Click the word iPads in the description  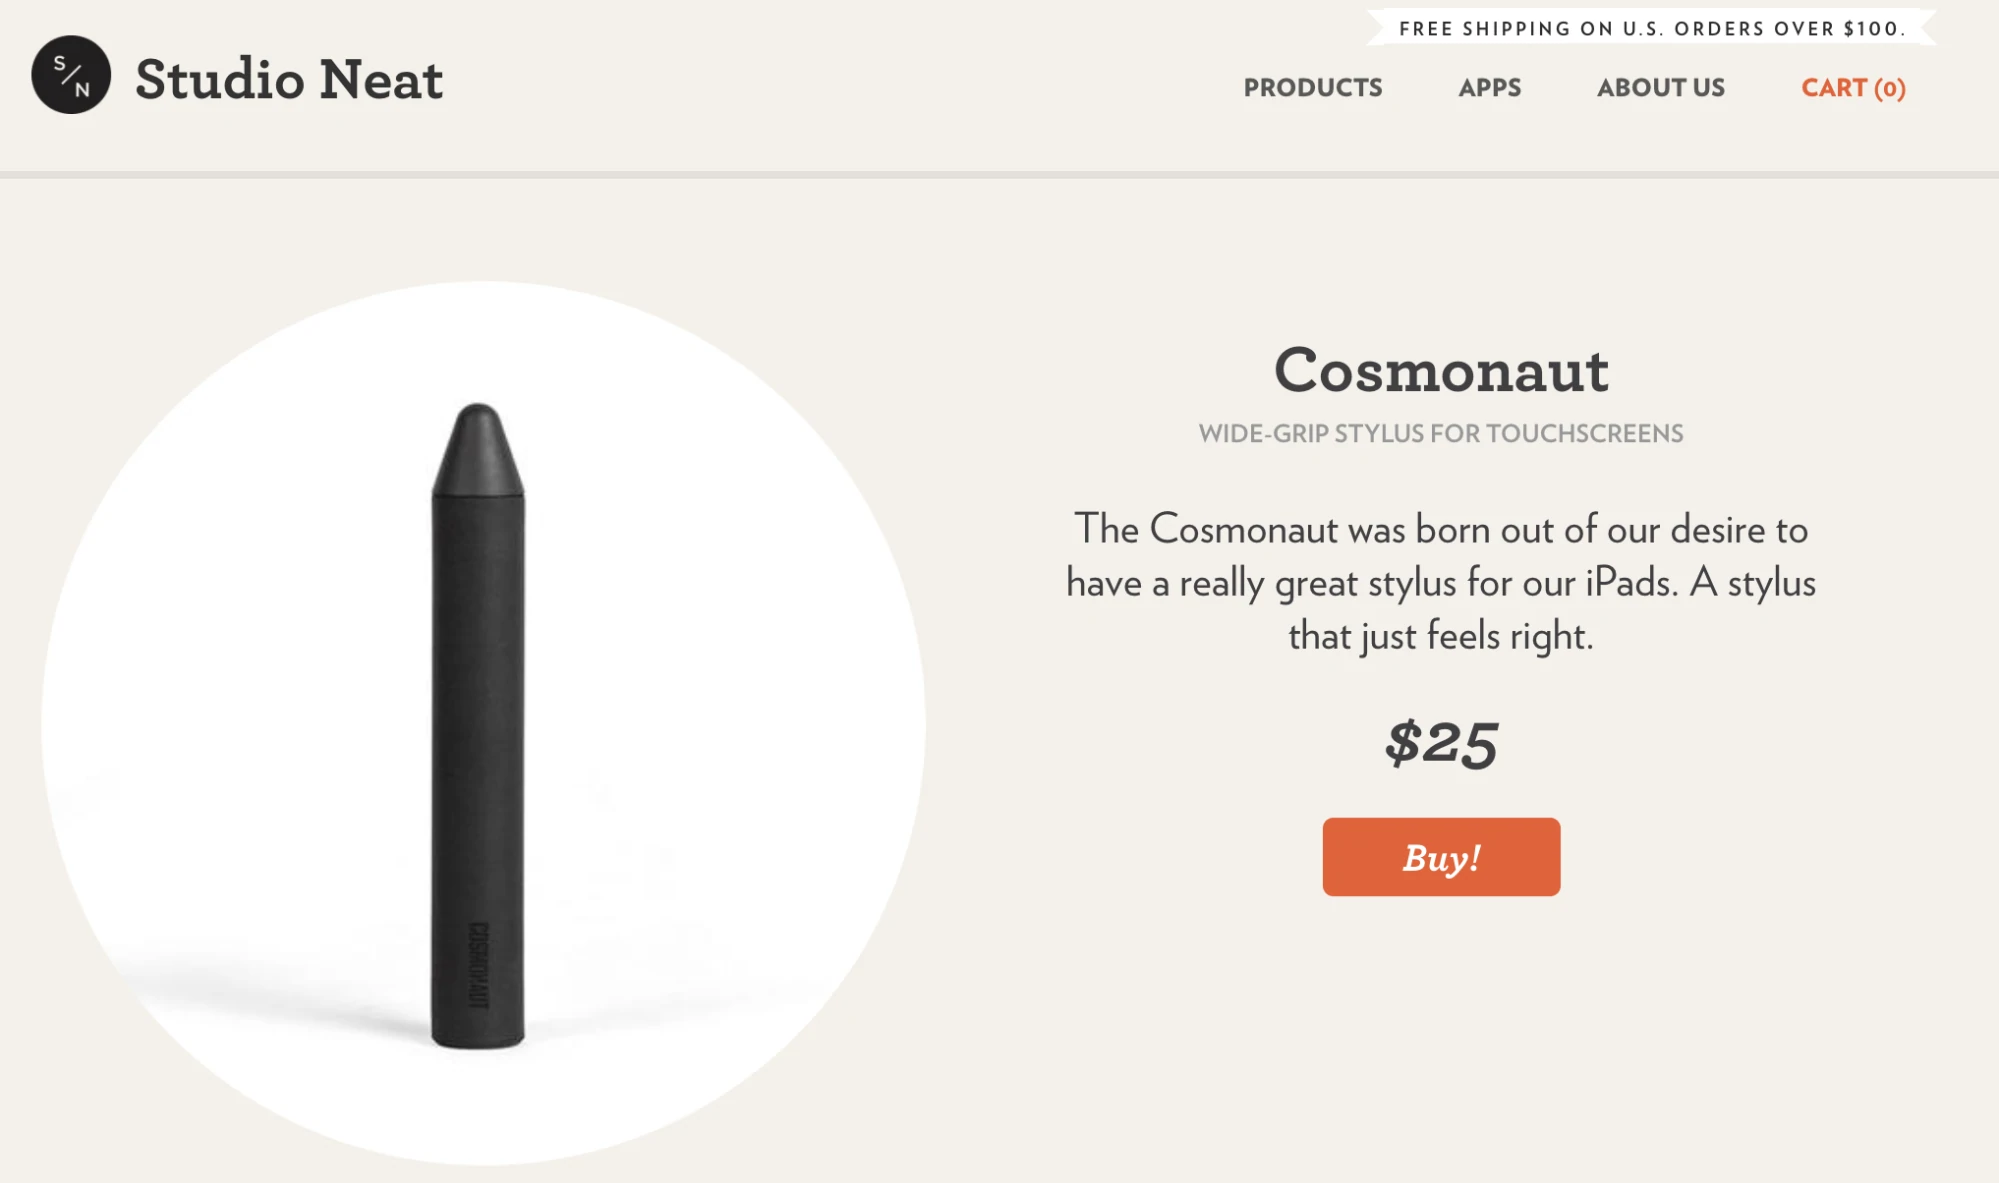coord(1630,582)
